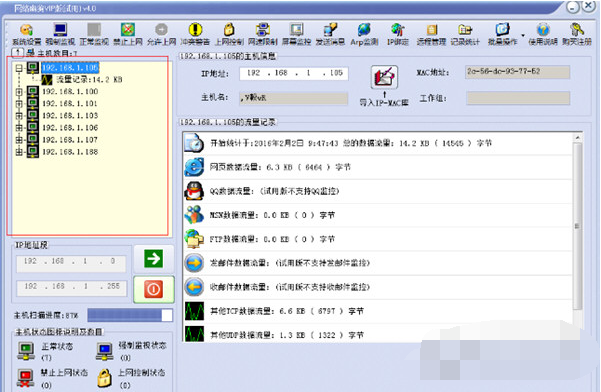
Task: Open 系统设置 system settings icon
Action: (26, 30)
